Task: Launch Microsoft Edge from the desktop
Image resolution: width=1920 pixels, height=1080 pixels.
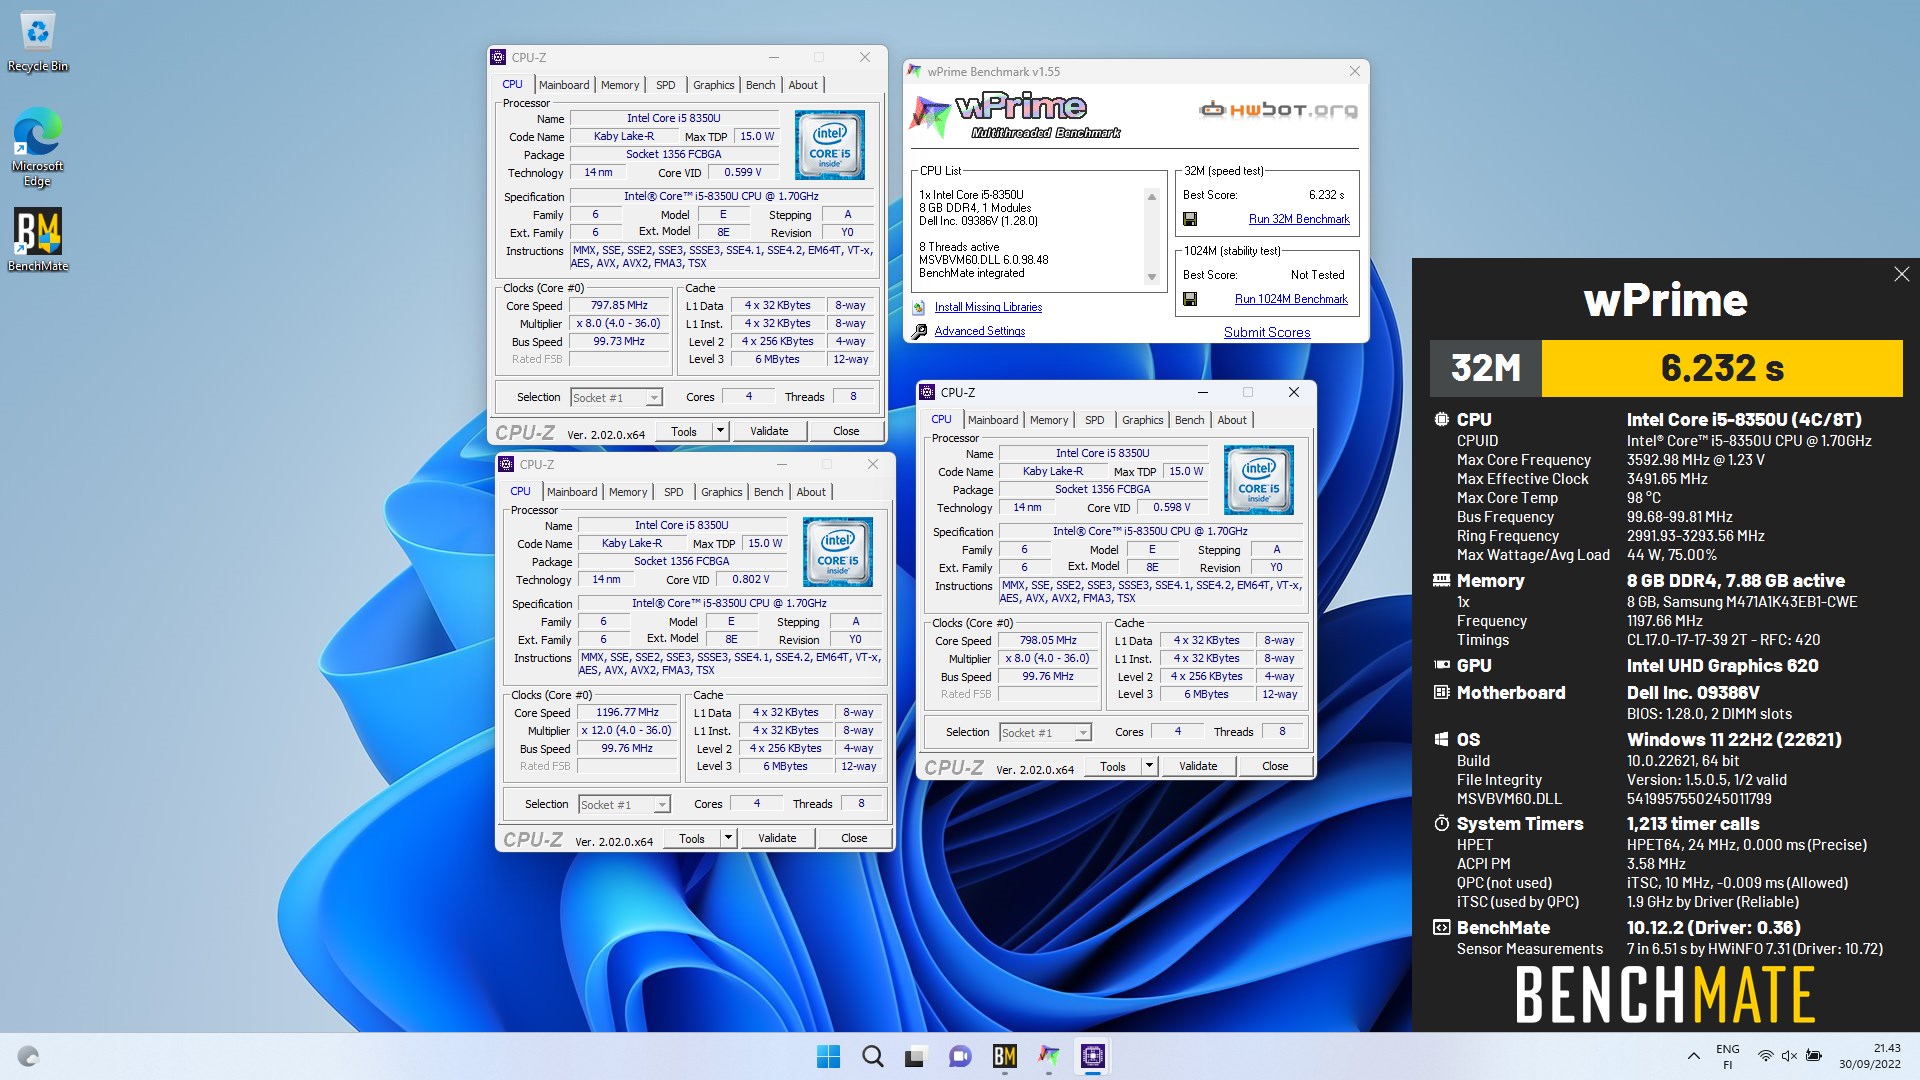Action: pyautogui.click(x=37, y=147)
